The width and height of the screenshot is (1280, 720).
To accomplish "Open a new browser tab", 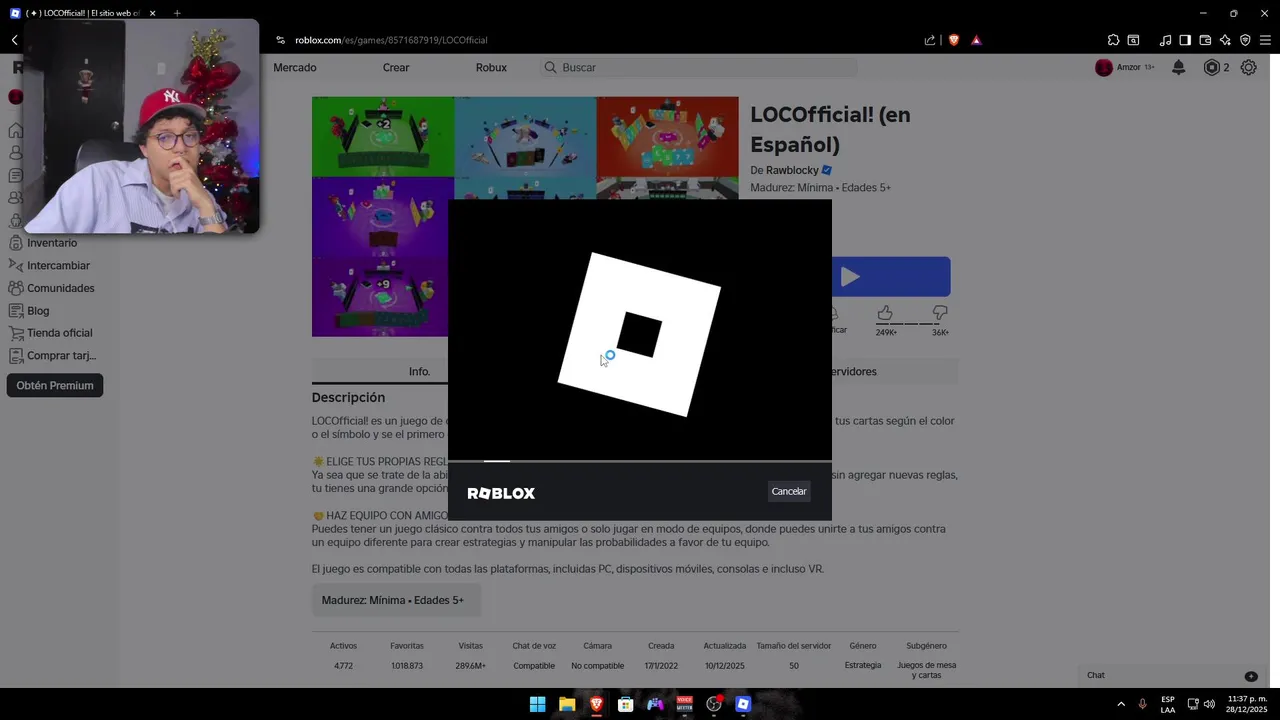I will [177, 13].
